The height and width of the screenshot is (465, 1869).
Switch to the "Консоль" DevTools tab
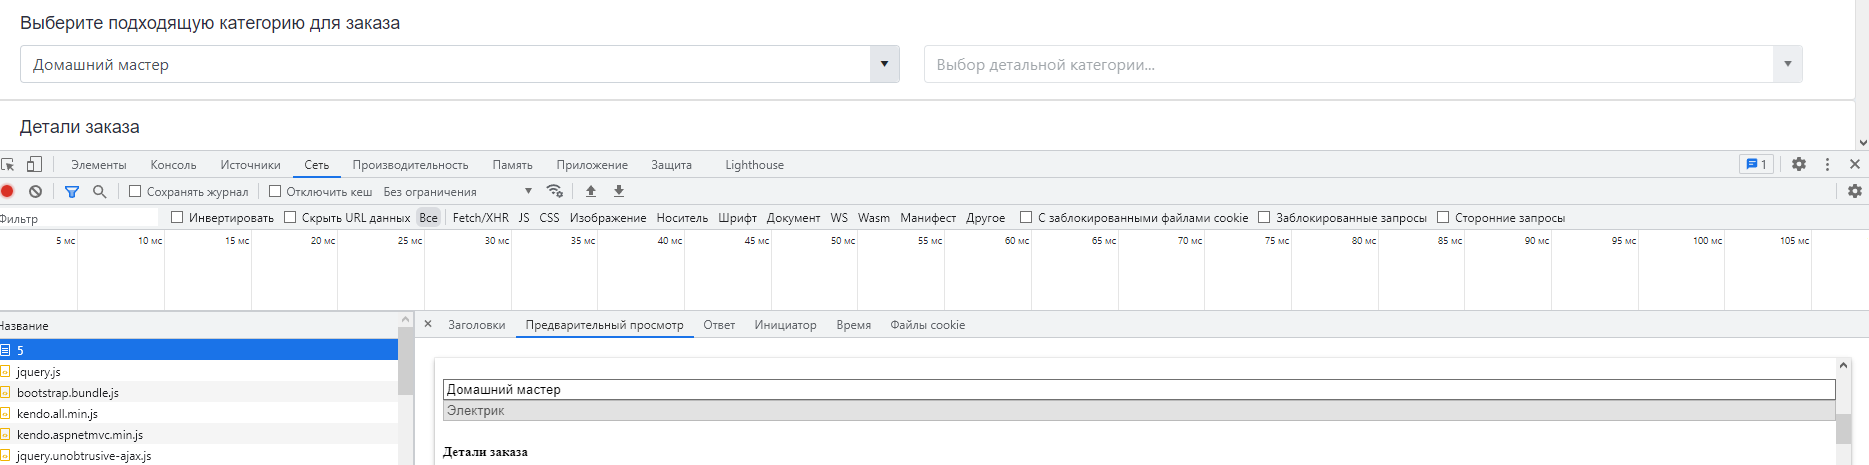(173, 165)
